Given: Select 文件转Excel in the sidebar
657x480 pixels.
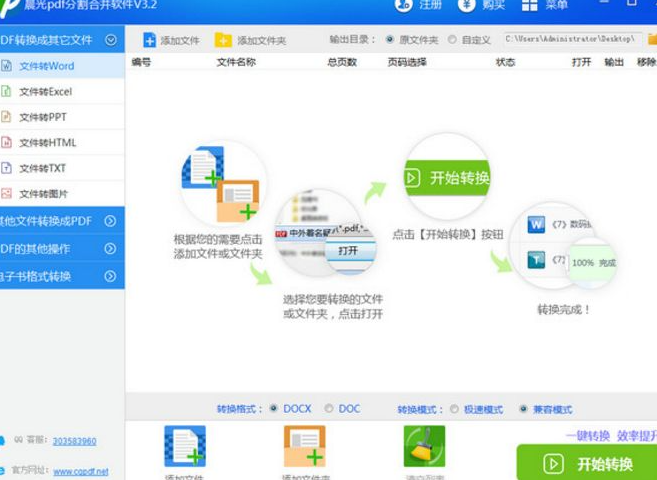Looking at the screenshot, I should coord(45,92).
